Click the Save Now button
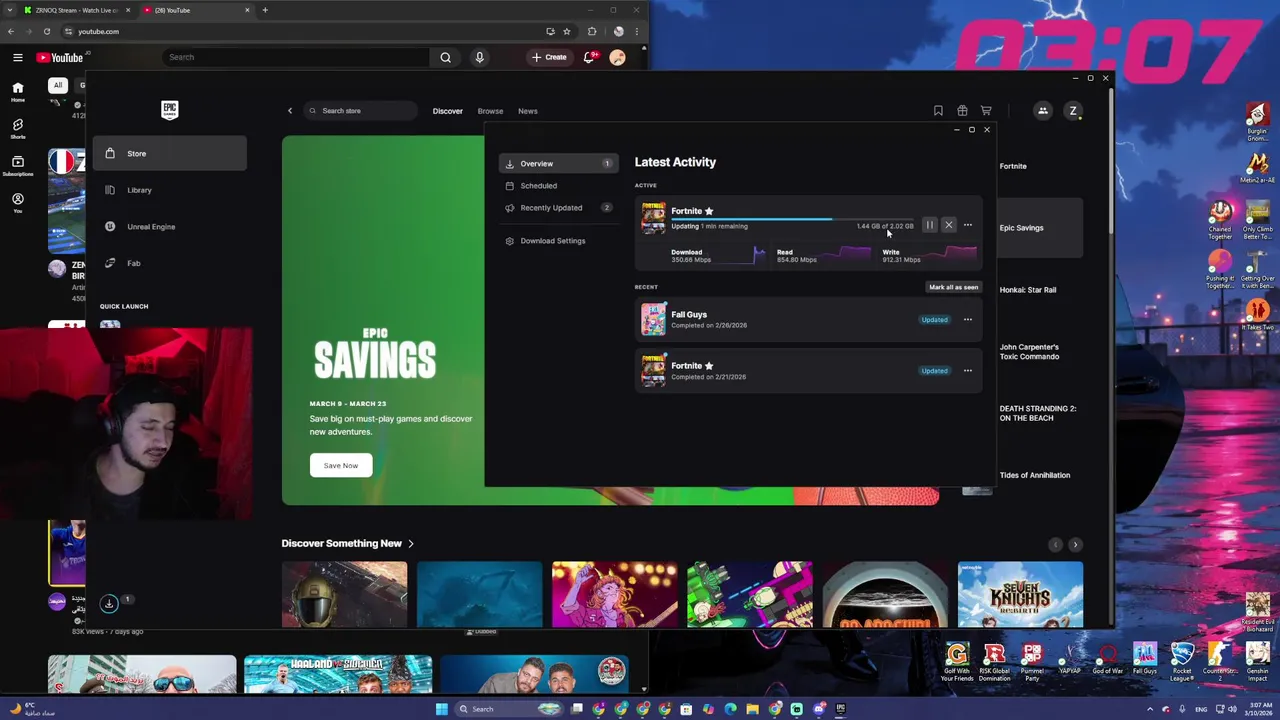This screenshot has height=720, width=1280. pos(341,465)
